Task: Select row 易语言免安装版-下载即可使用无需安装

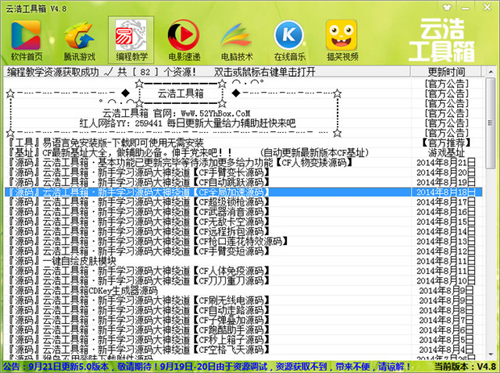Action: pyautogui.click(x=242, y=143)
